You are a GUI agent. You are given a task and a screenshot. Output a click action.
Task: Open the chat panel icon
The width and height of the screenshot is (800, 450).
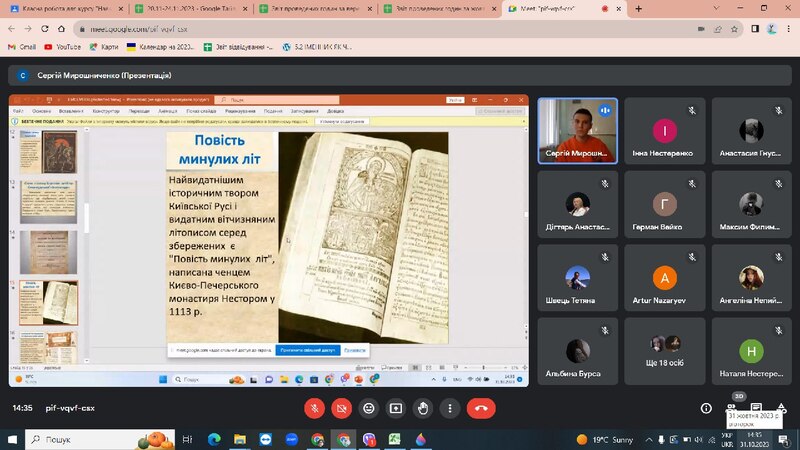pos(756,407)
